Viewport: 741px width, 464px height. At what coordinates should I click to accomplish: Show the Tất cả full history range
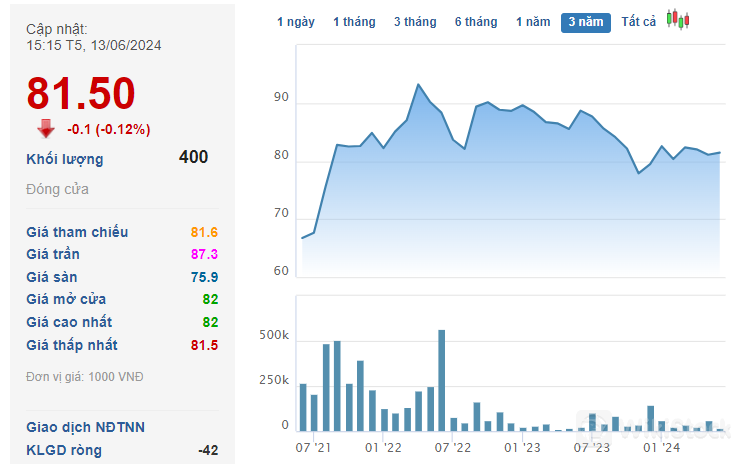coord(638,22)
